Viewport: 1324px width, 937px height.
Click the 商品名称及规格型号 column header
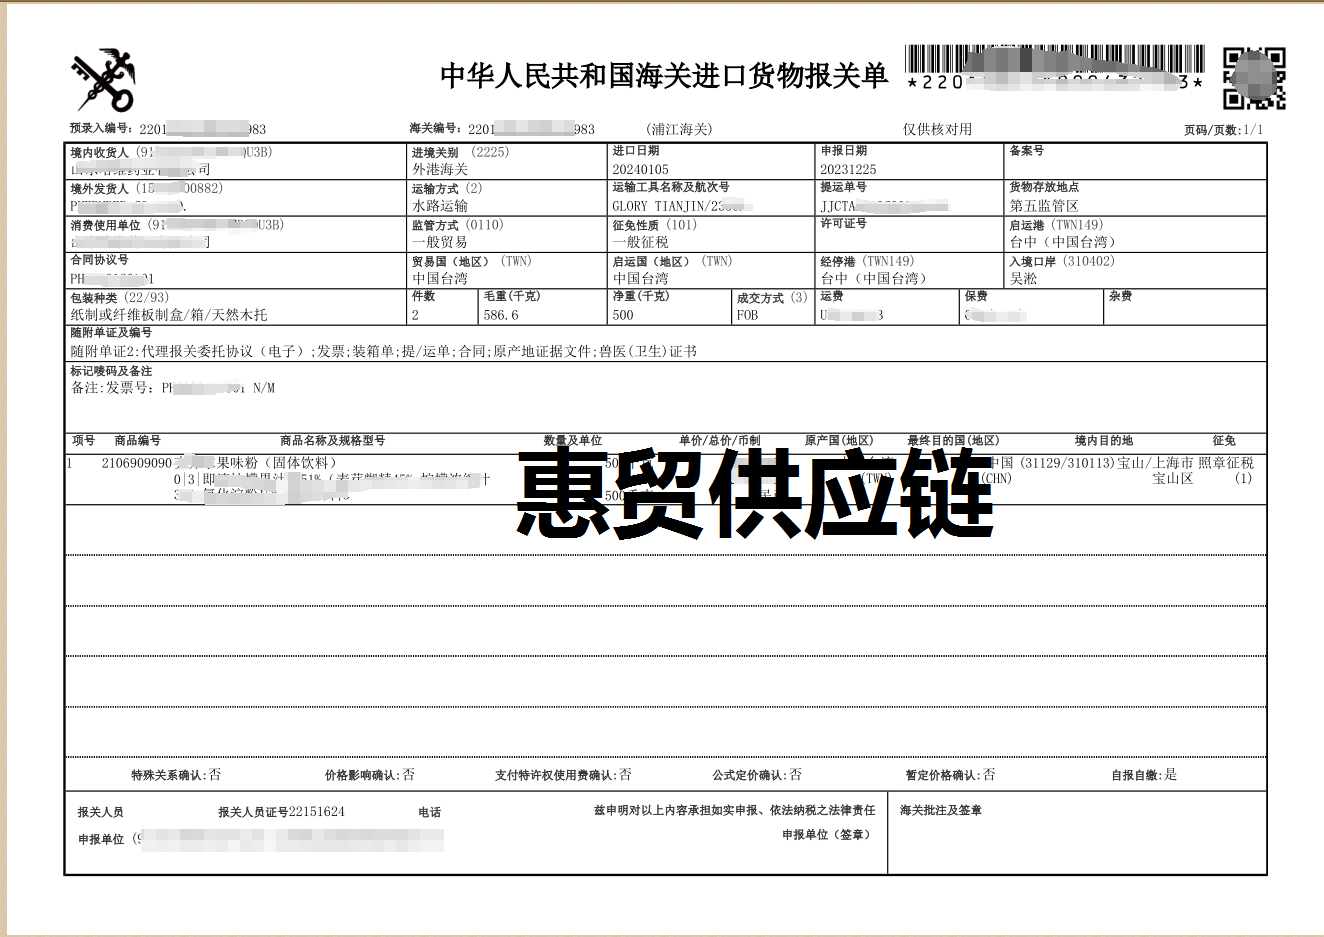[332, 440]
